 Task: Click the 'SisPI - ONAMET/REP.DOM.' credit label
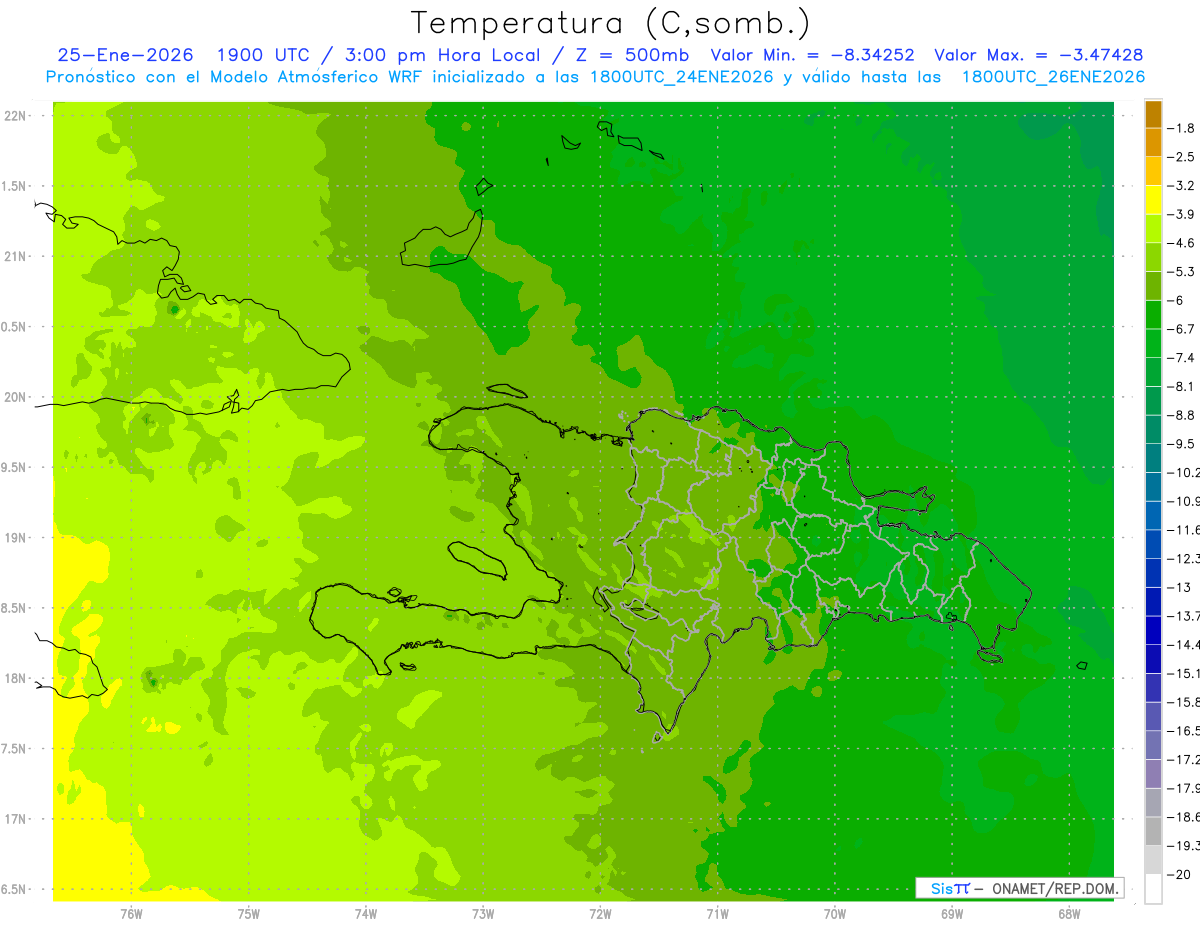(1019, 888)
